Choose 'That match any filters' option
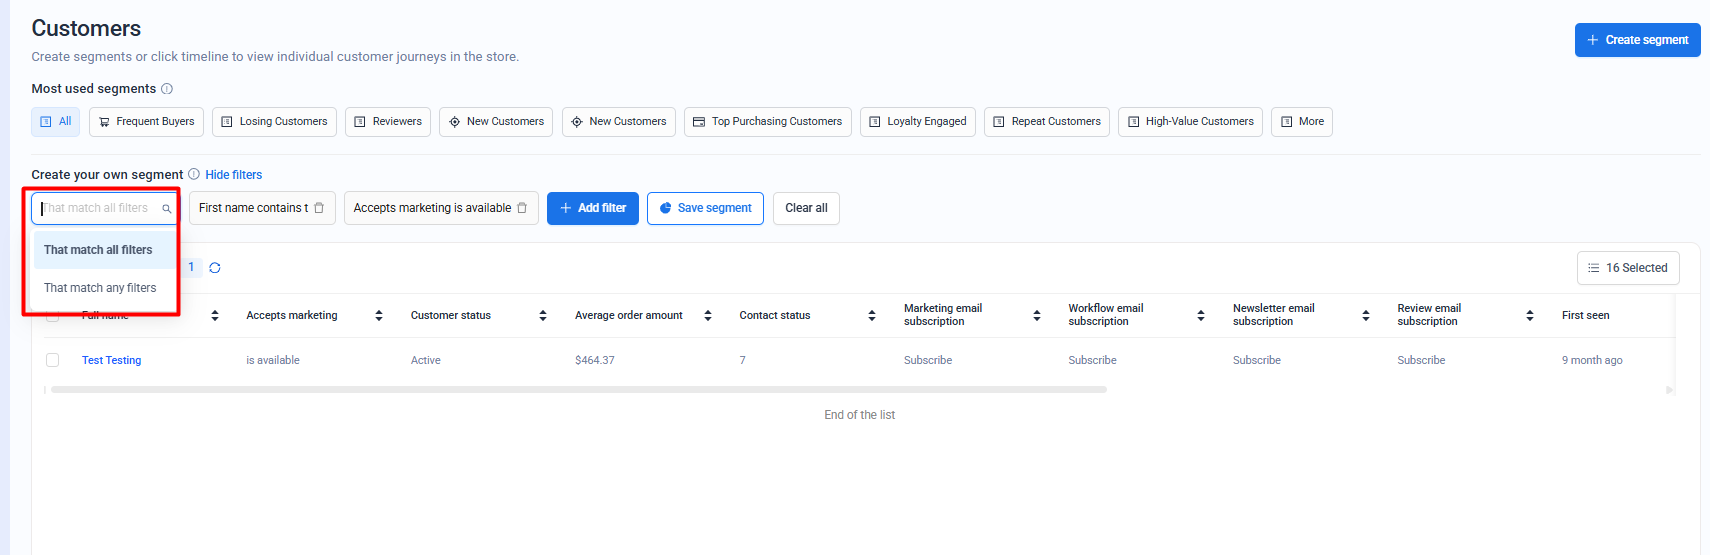 click(x=100, y=288)
